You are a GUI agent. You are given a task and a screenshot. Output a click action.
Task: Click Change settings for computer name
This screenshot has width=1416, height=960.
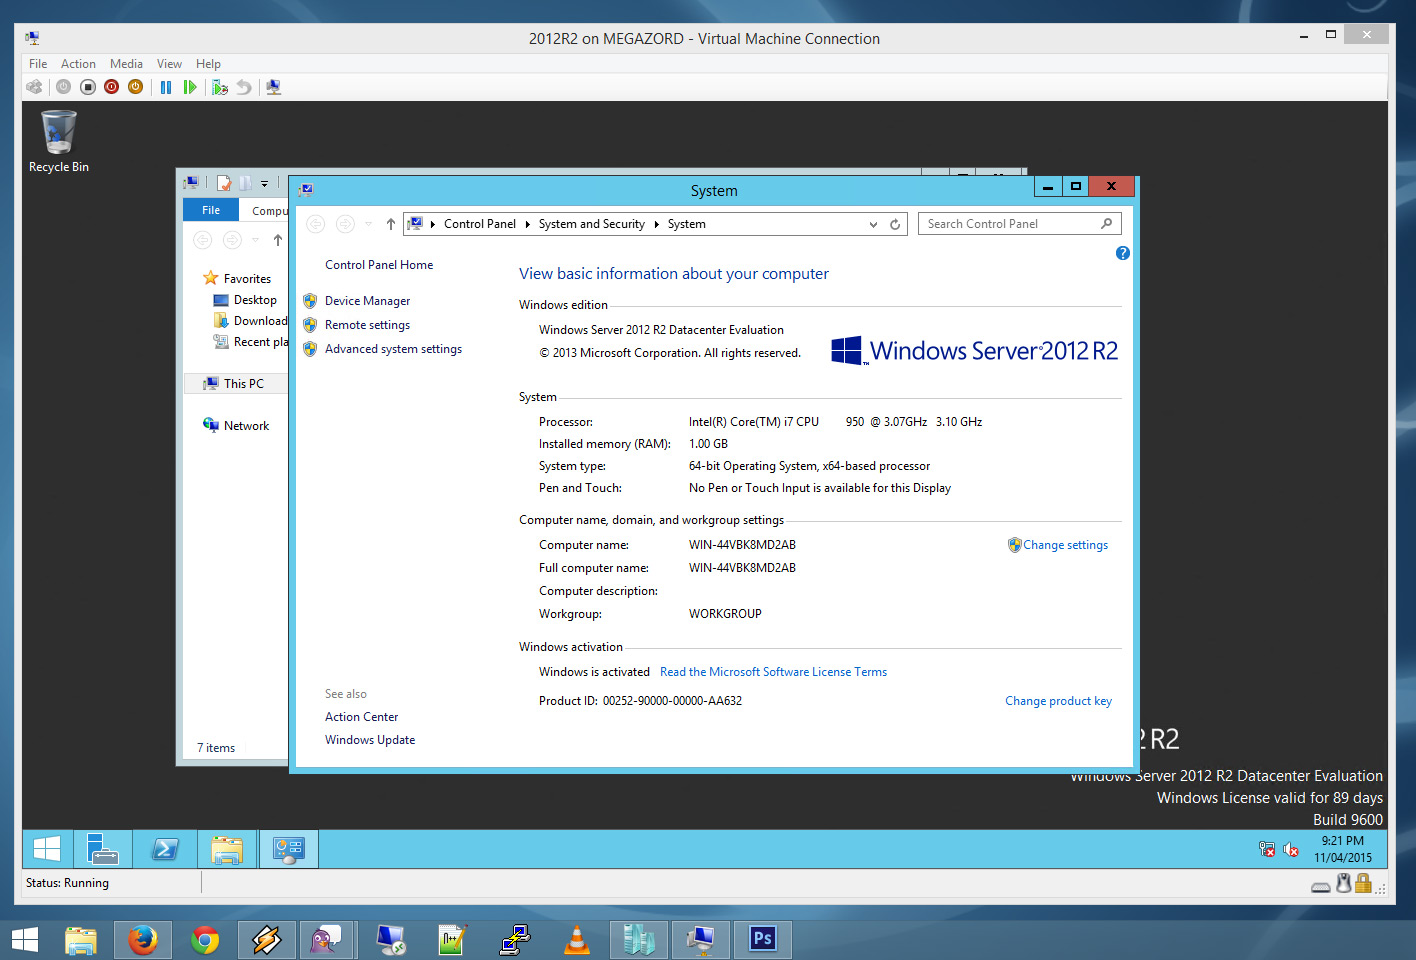pyautogui.click(x=1065, y=545)
